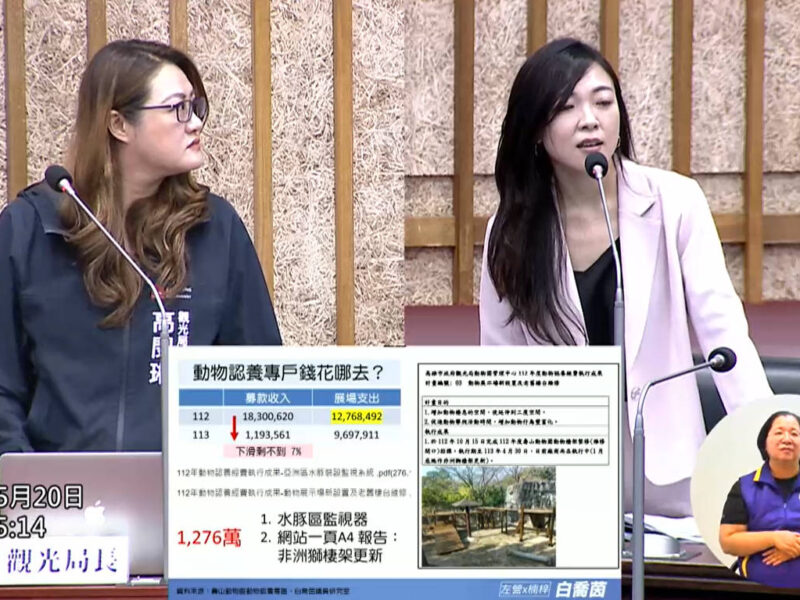Click the 白喬茵 name banner
This screenshot has width=800, height=600.
point(581,590)
